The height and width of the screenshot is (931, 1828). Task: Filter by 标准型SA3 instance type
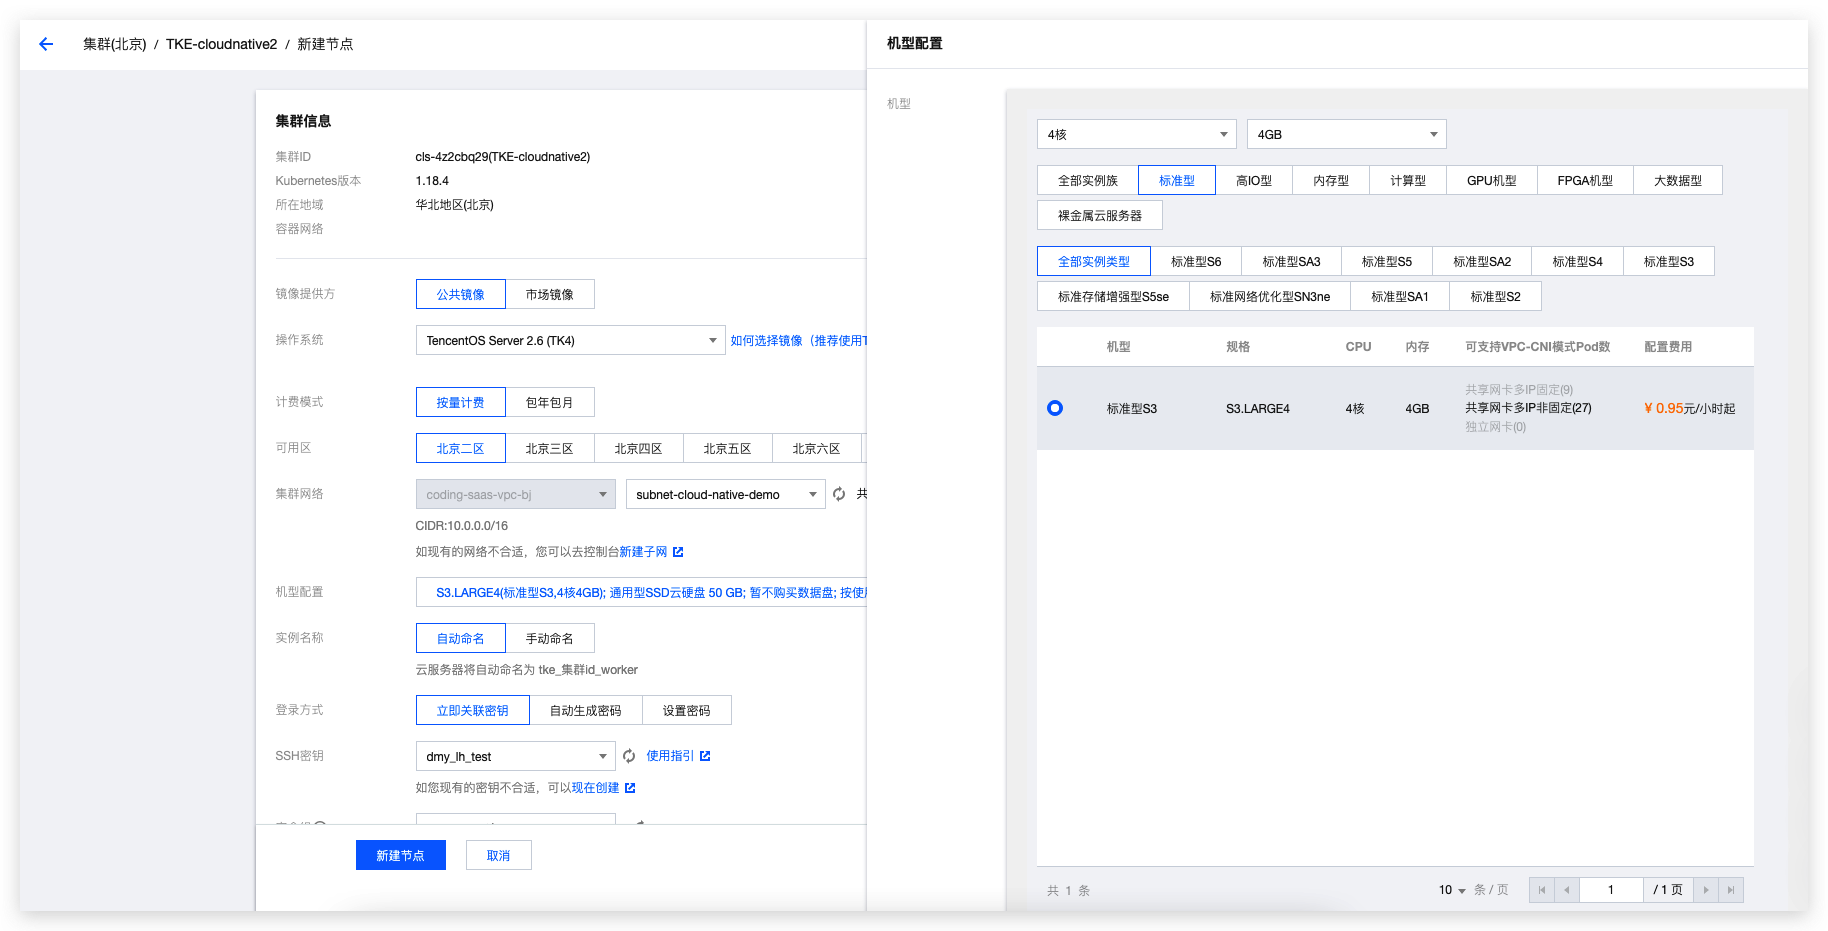pyautogui.click(x=1292, y=261)
